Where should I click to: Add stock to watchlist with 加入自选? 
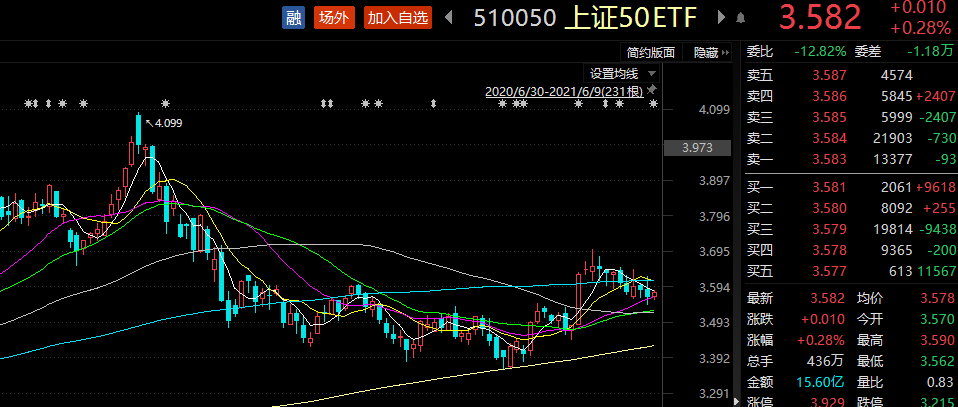[x=397, y=17]
